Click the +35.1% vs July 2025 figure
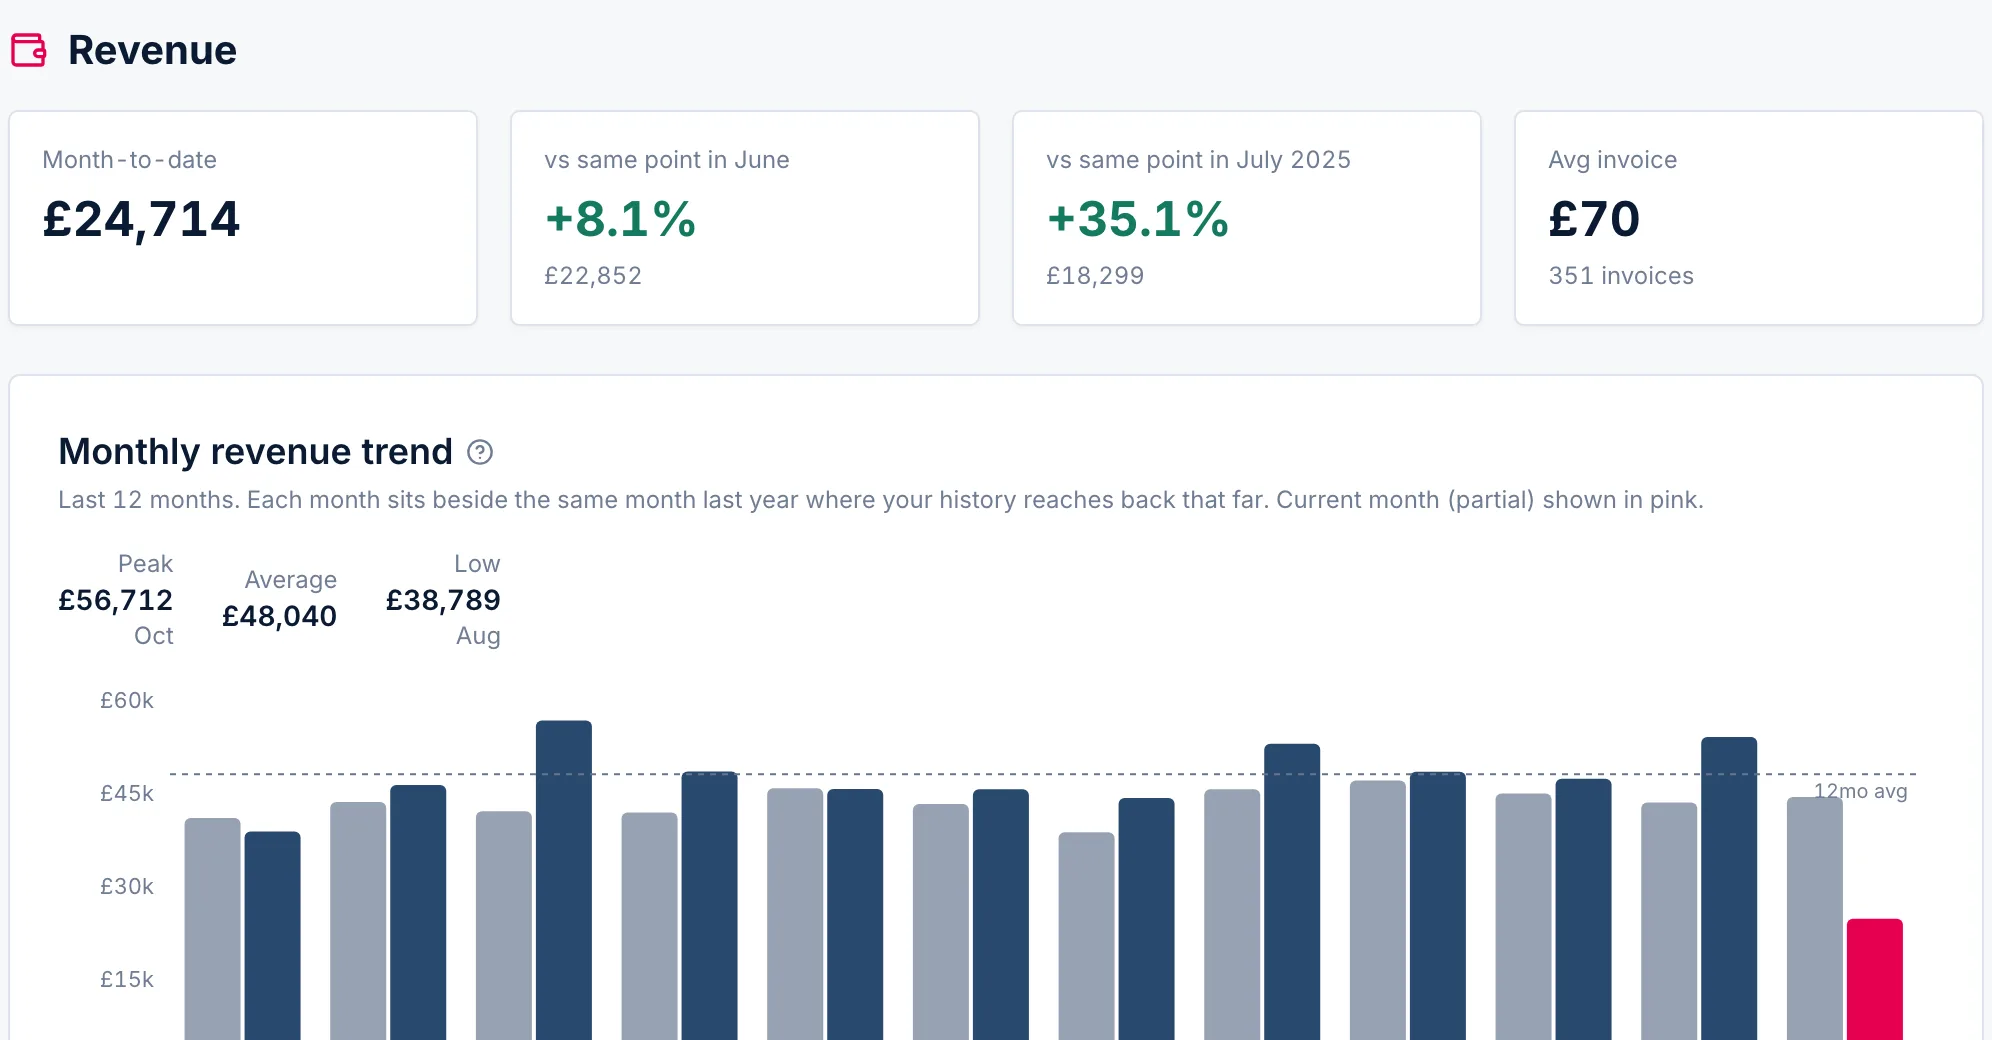This screenshot has height=1040, width=1992. pyautogui.click(x=1138, y=219)
